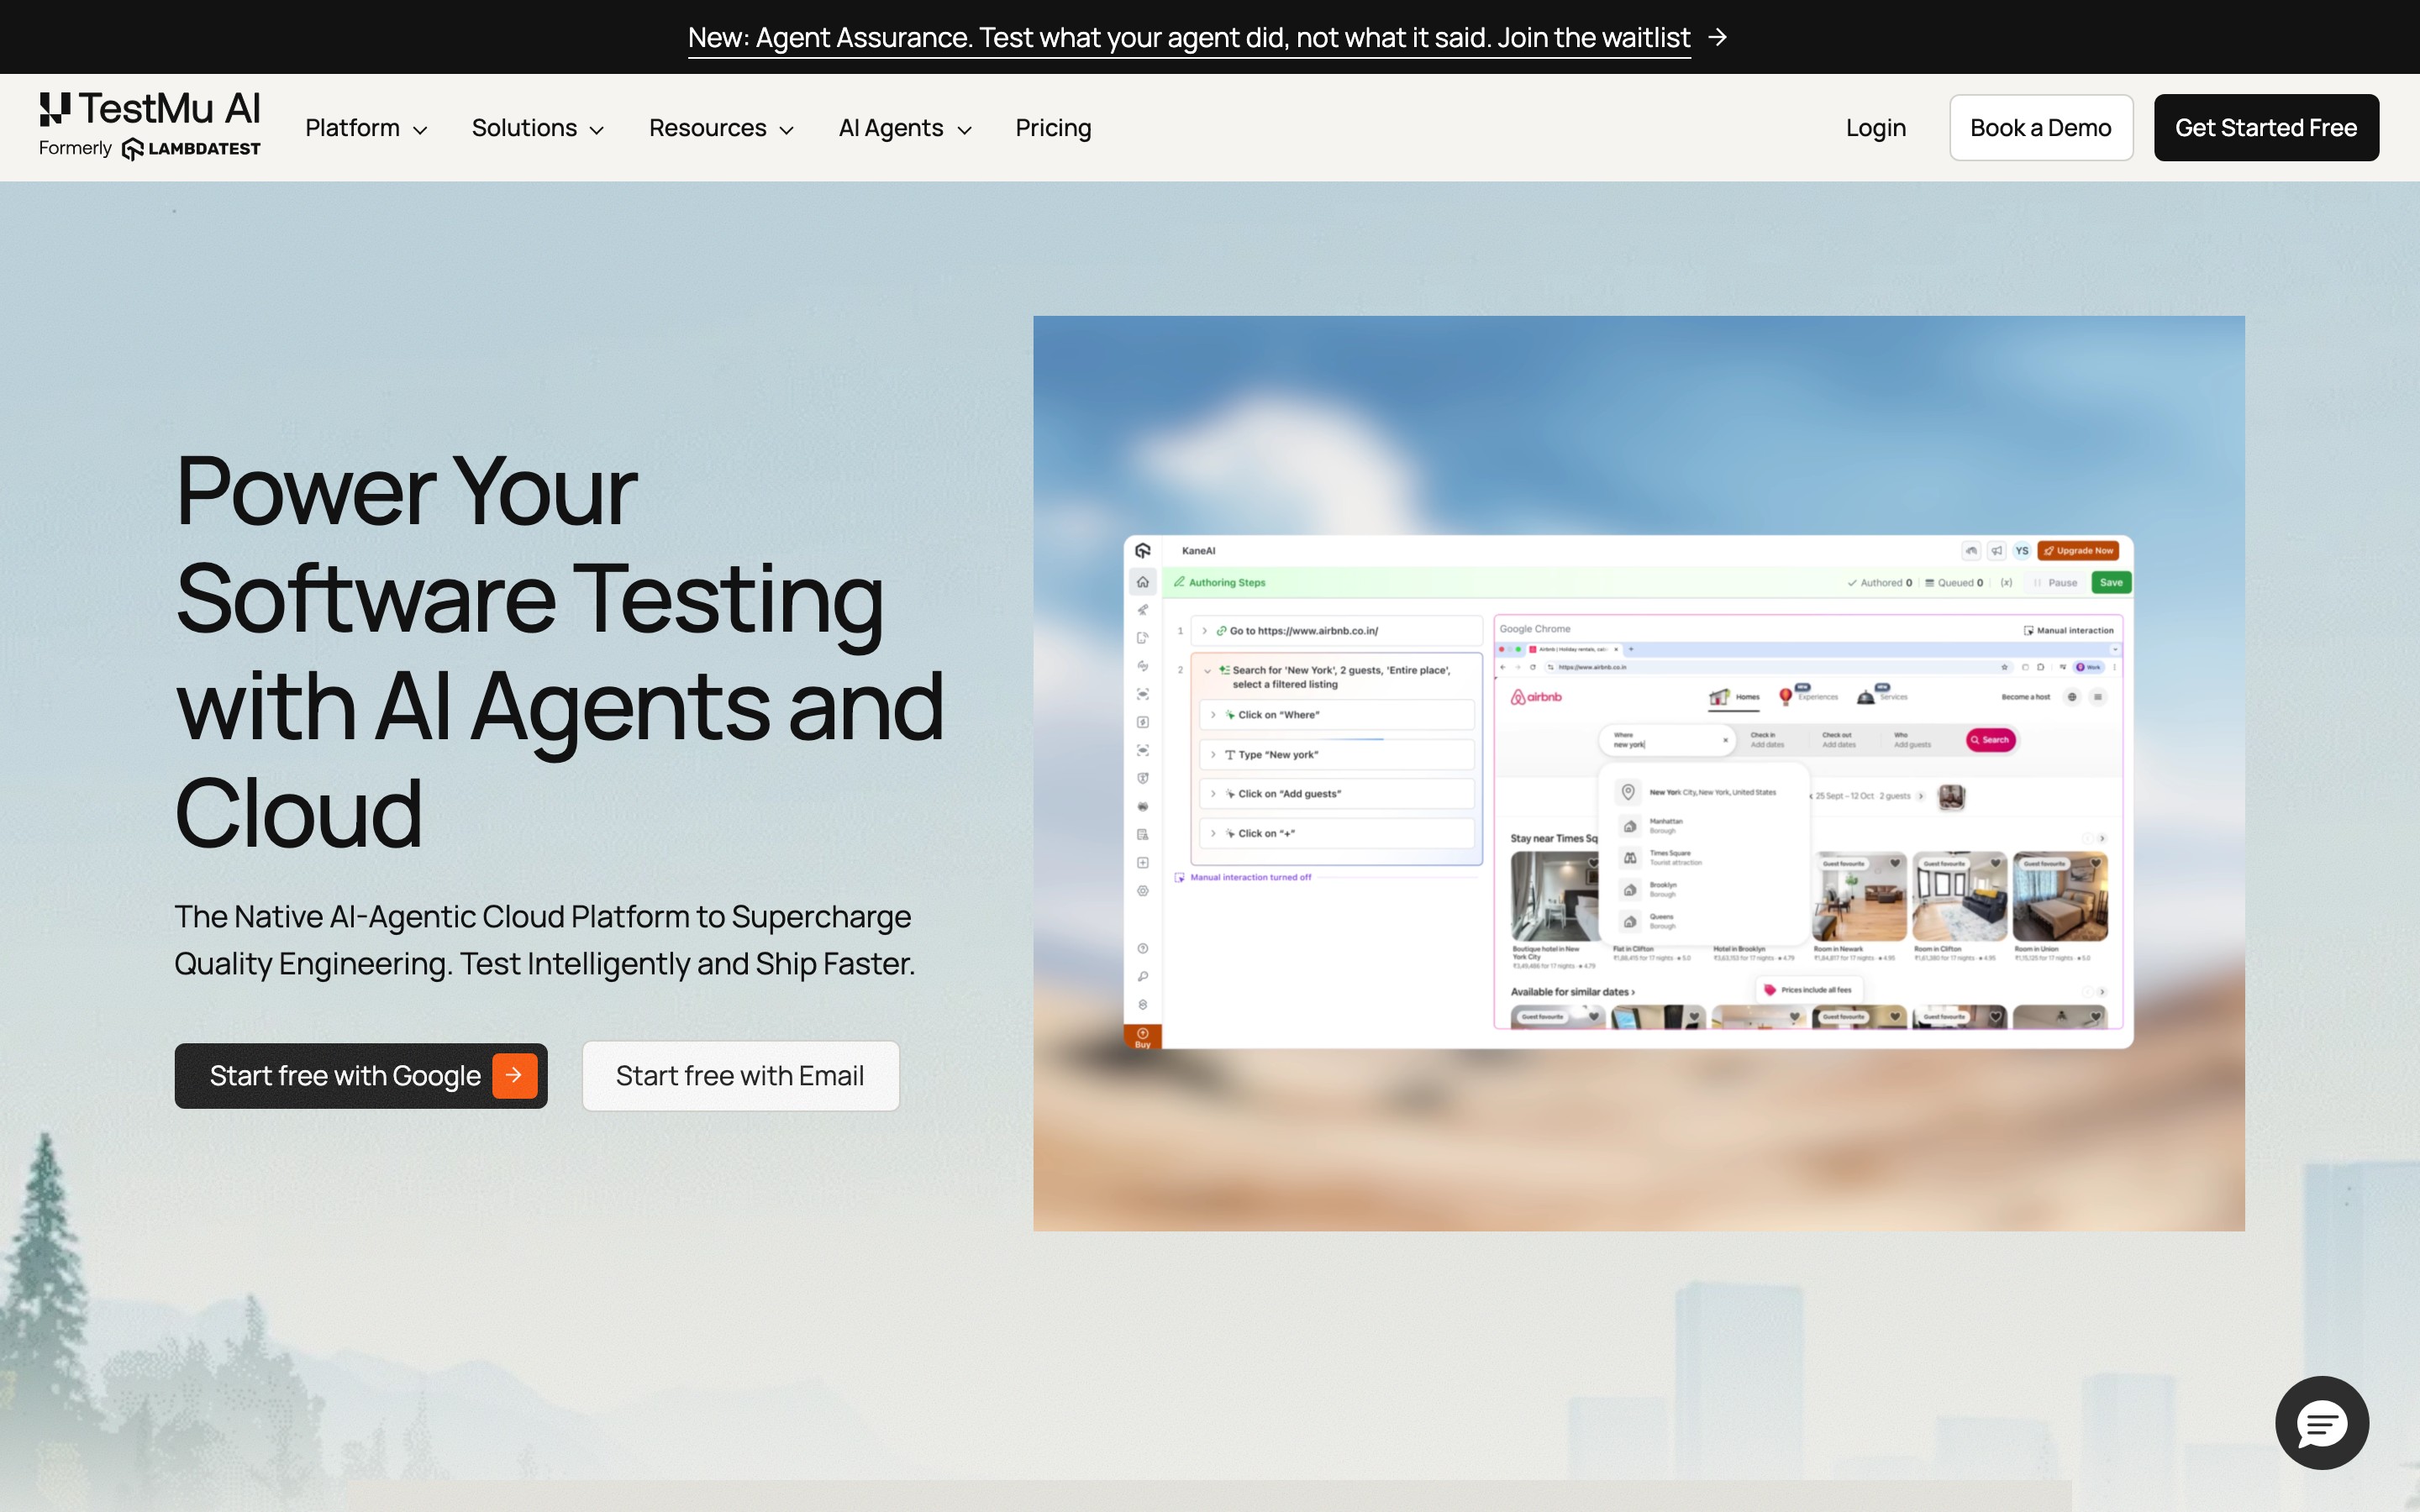Viewport: 2420px width, 1512px height.
Task: Click heart icon on Room in Union listing
Action: click(x=2095, y=863)
